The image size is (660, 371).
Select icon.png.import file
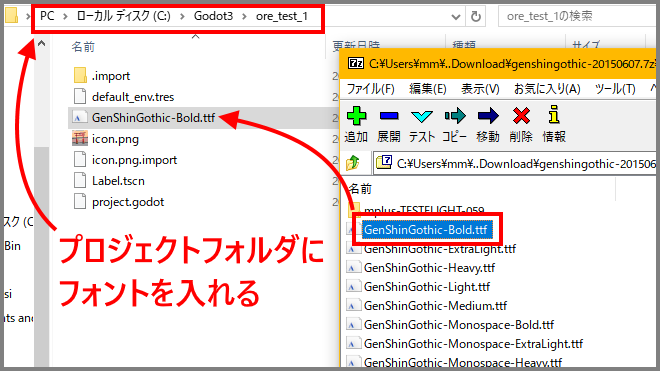[134, 160]
